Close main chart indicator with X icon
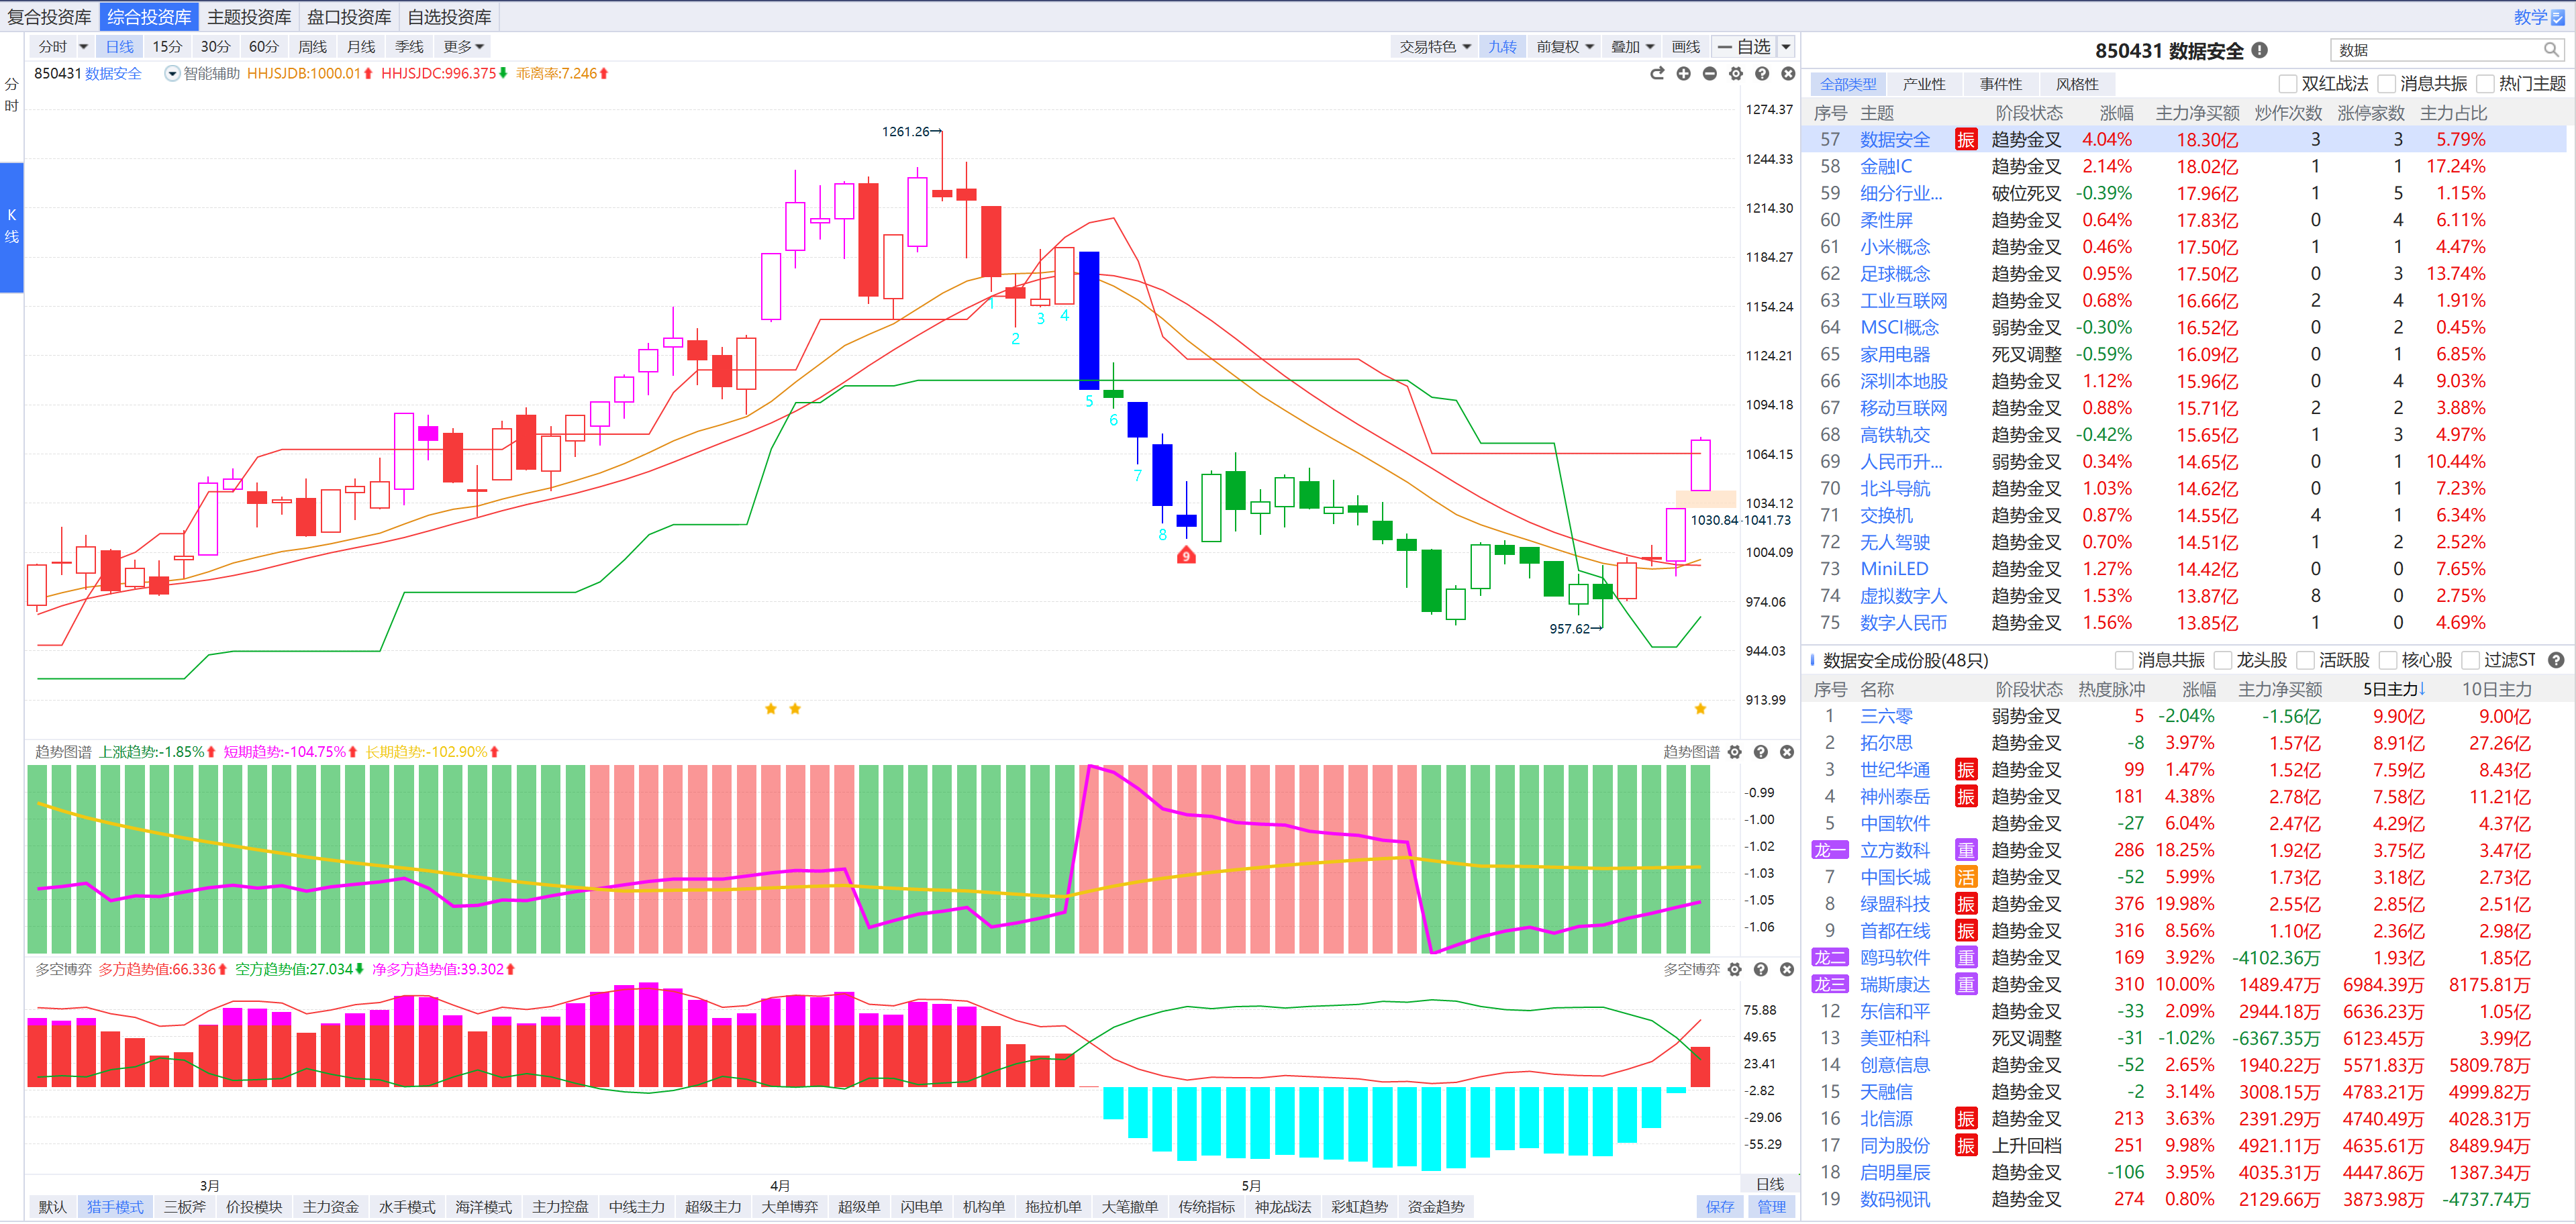This screenshot has height=1224, width=2576. tap(1788, 74)
